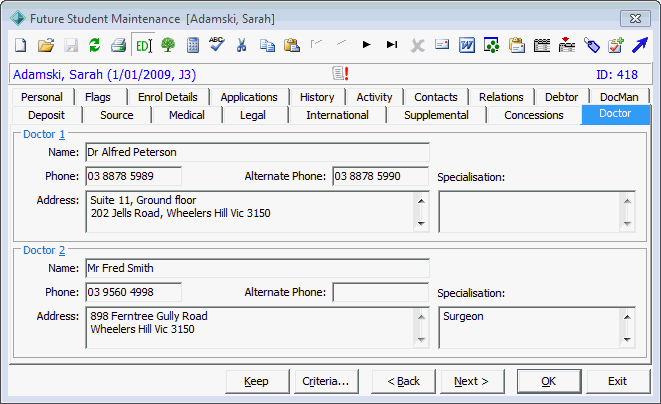Screen dimensions: 661x404
Task: Edit Doctor 1 Name field
Action: (x=257, y=152)
